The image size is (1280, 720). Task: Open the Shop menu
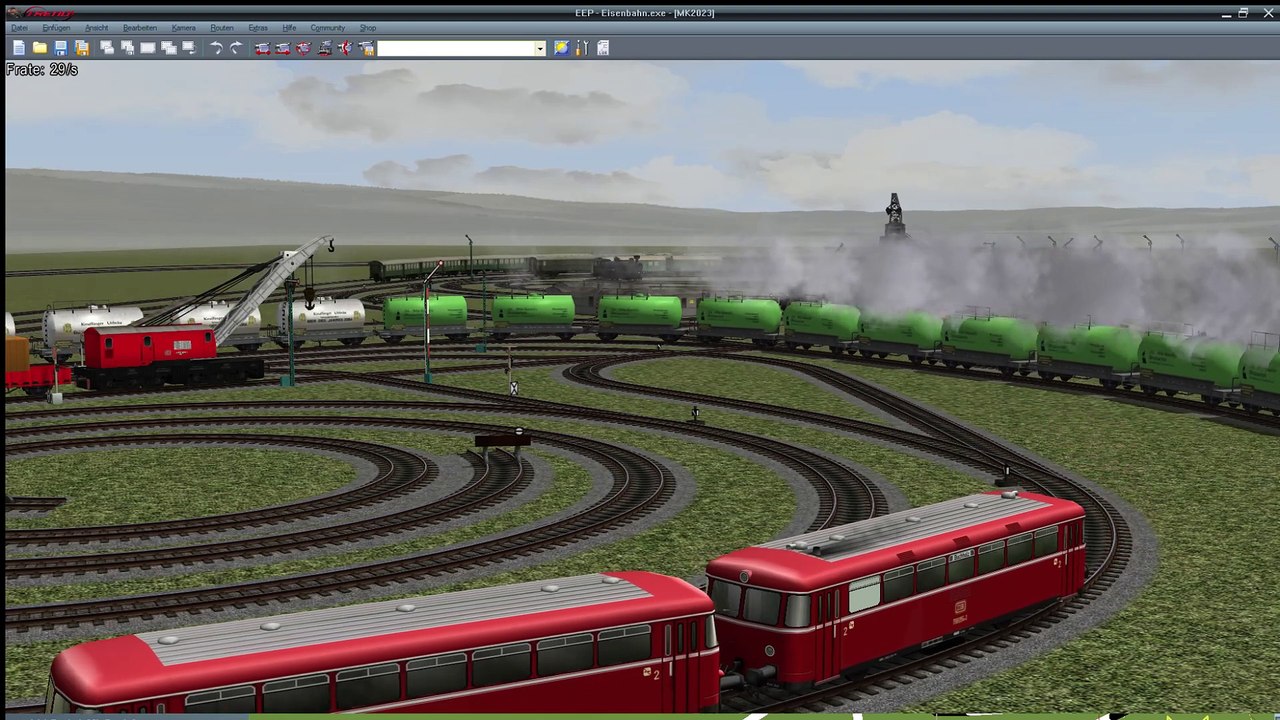click(368, 28)
